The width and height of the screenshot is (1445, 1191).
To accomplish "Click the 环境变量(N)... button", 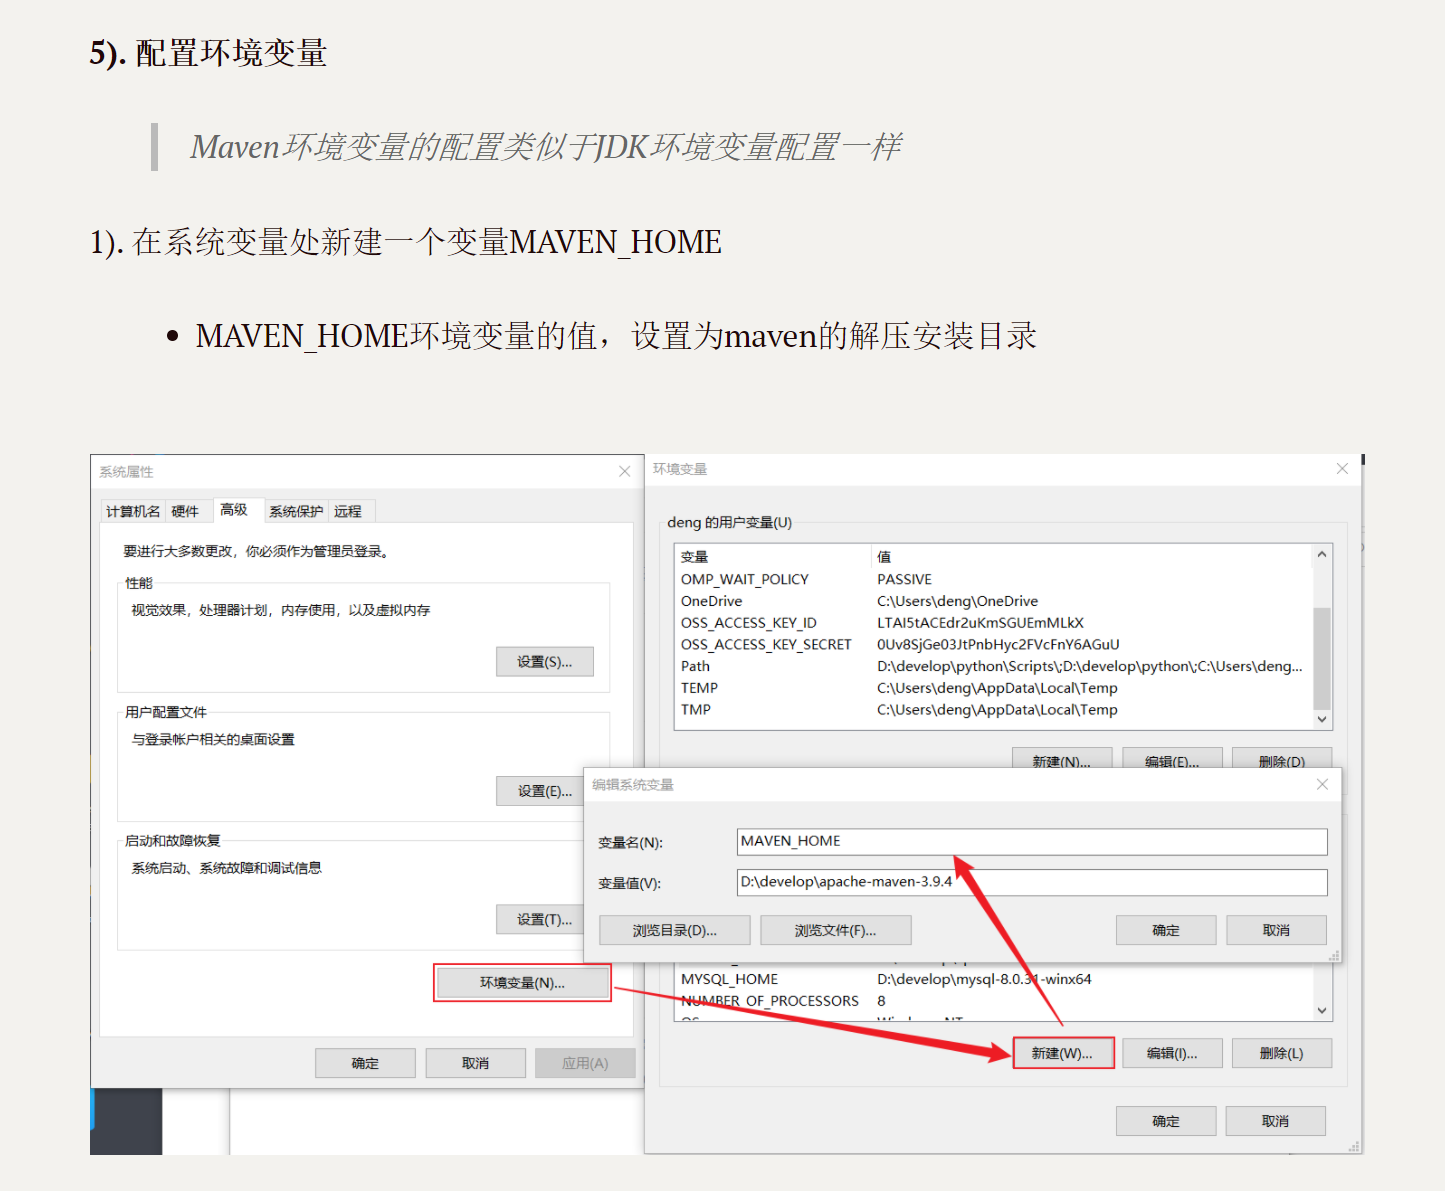I will 522,983.
